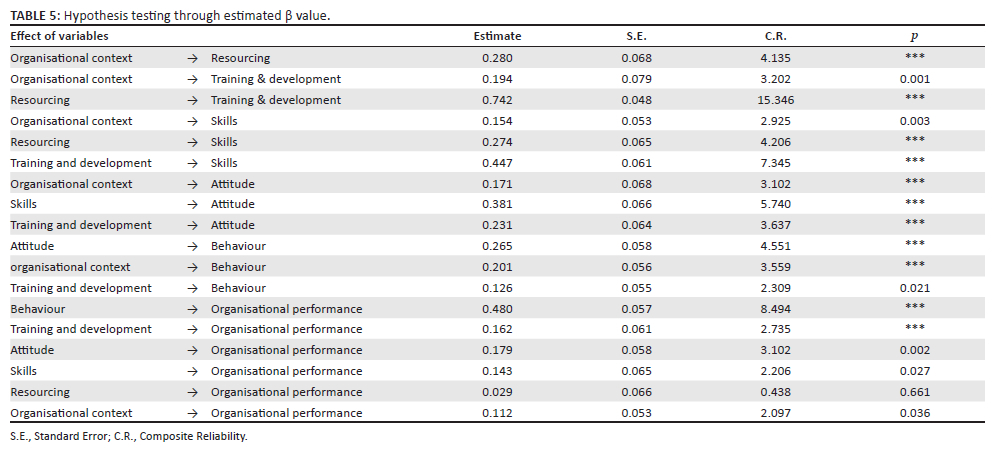This screenshot has width=1001, height=451.
Task: Click the footnote text below the table
Action: [x=128, y=436]
